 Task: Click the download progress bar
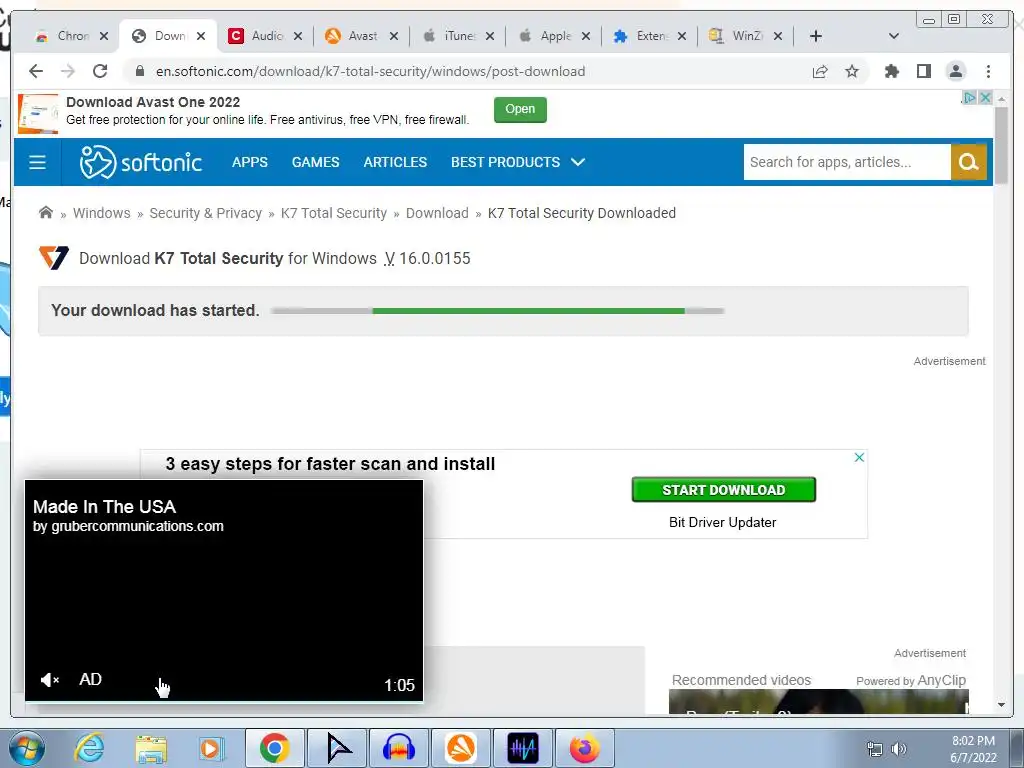pos(498,311)
